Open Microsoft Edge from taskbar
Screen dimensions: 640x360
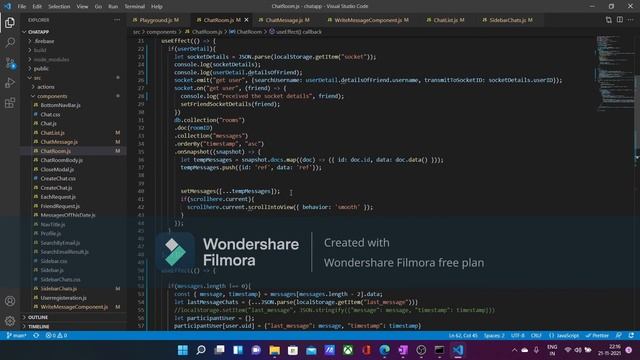coord(384,350)
